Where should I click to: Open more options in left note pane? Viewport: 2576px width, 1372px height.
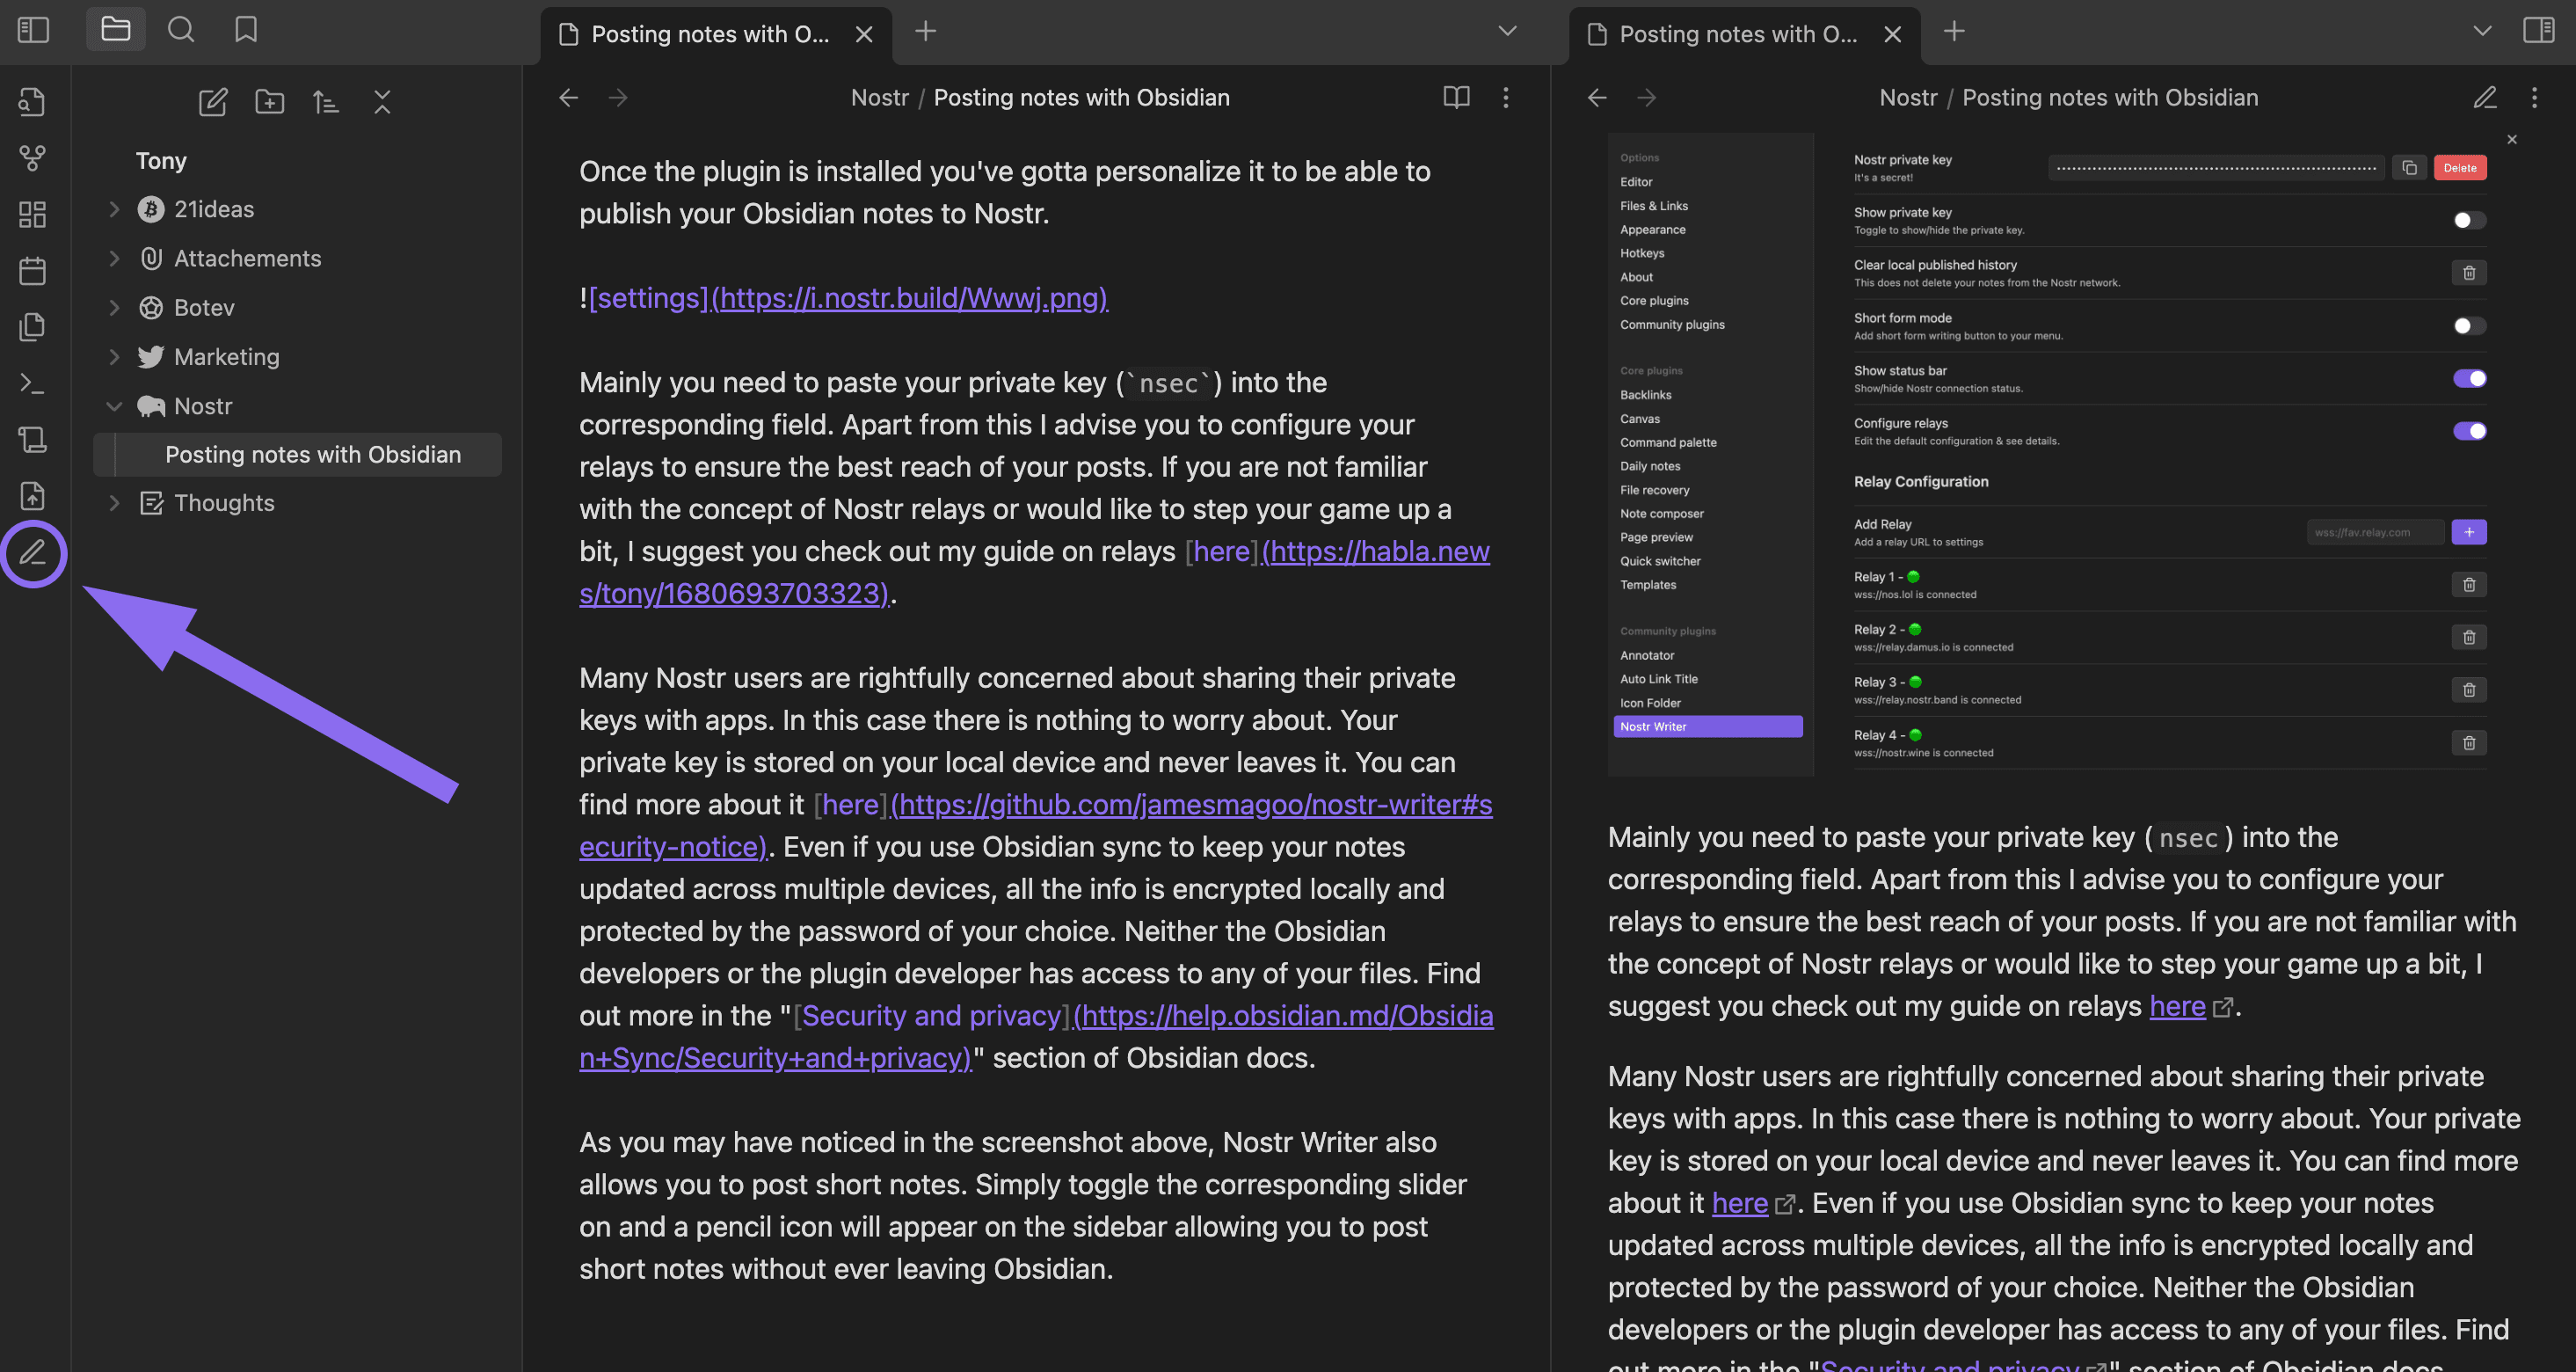(x=1506, y=97)
